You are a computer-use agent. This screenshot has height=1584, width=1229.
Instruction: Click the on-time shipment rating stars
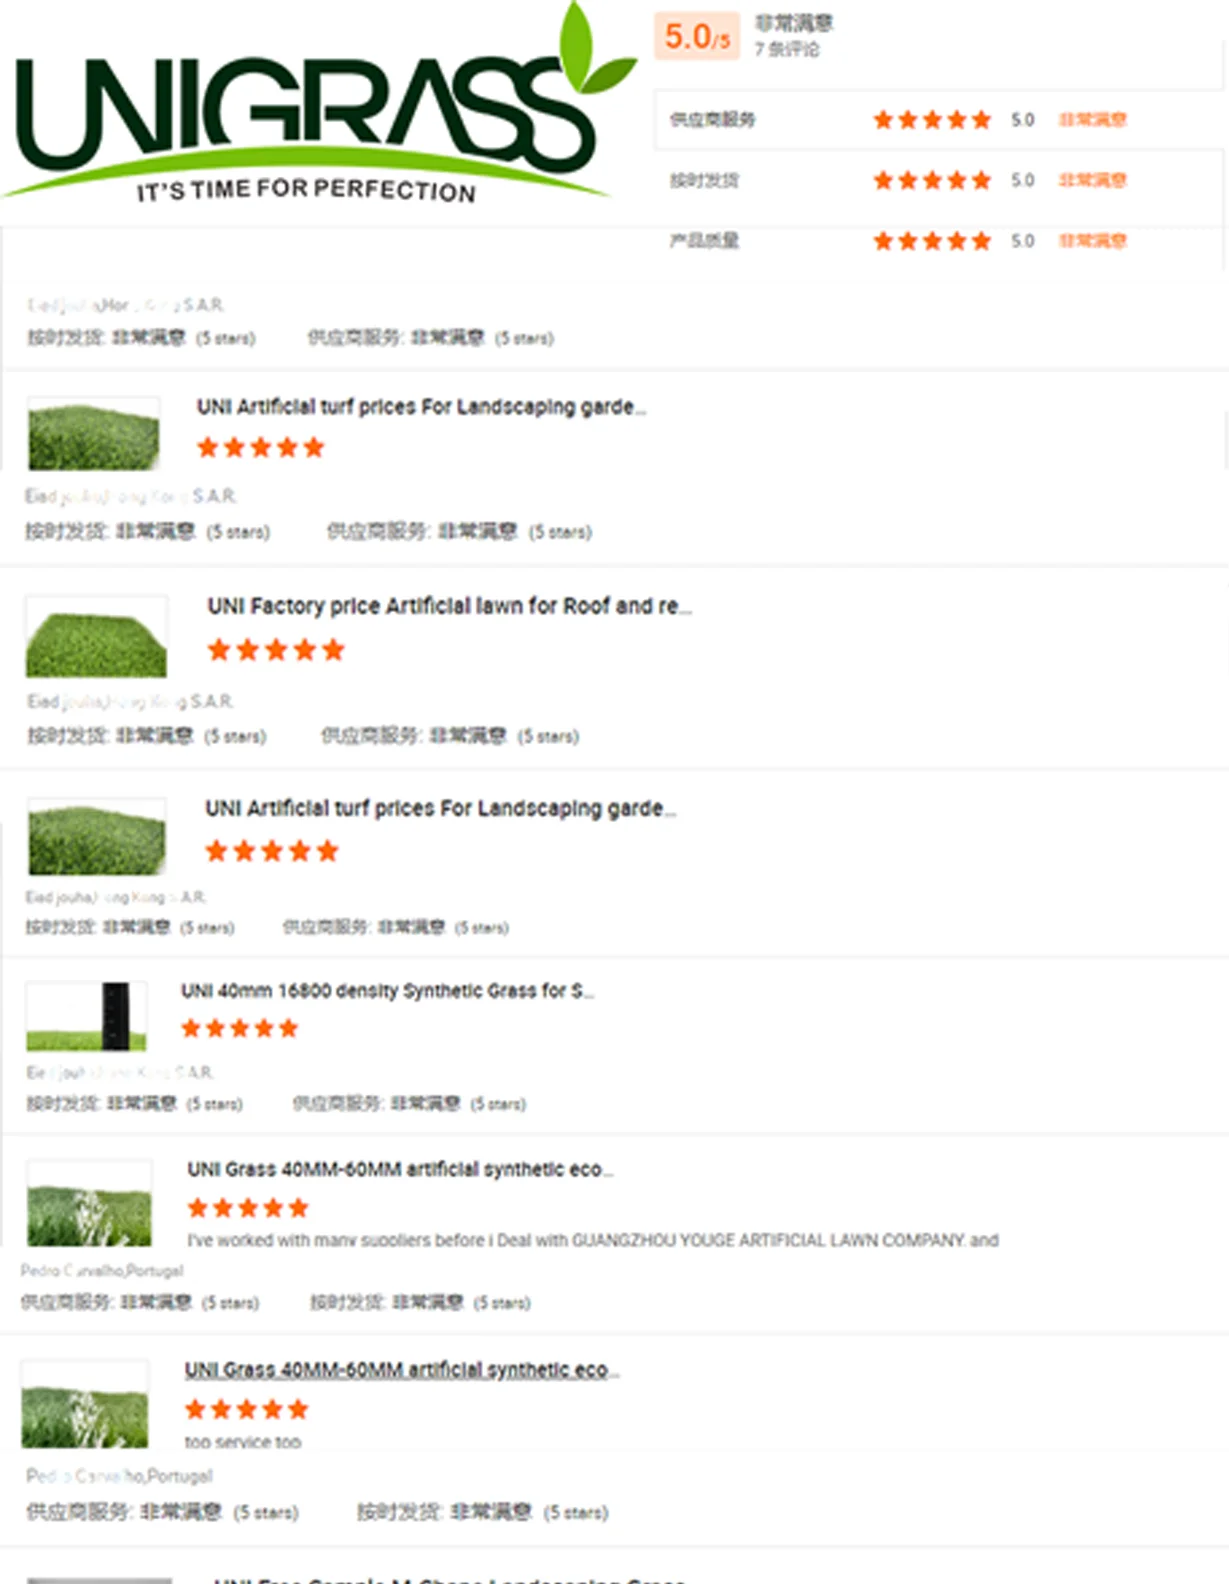(932, 180)
